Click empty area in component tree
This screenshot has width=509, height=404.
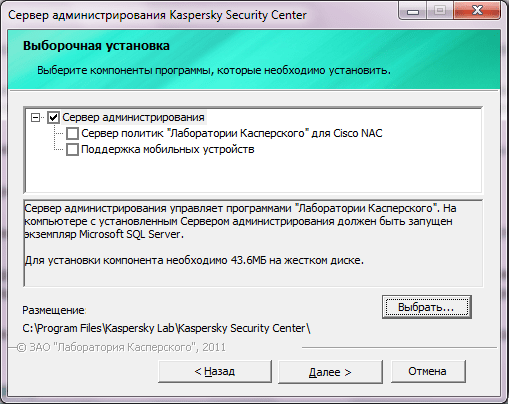[253, 175]
